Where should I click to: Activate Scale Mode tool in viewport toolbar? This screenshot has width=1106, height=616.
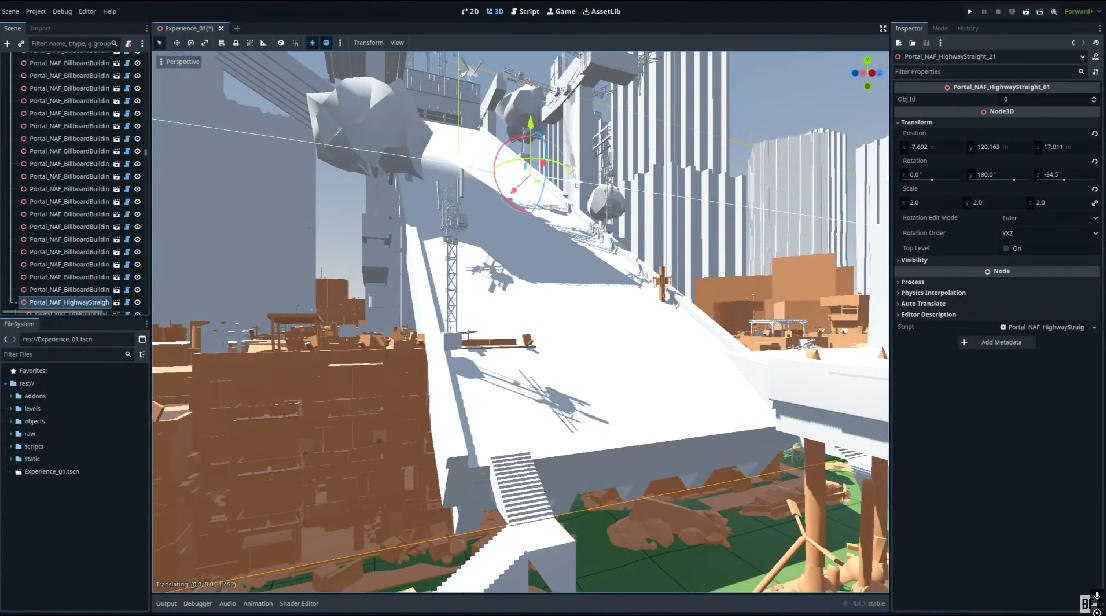coord(205,42)
